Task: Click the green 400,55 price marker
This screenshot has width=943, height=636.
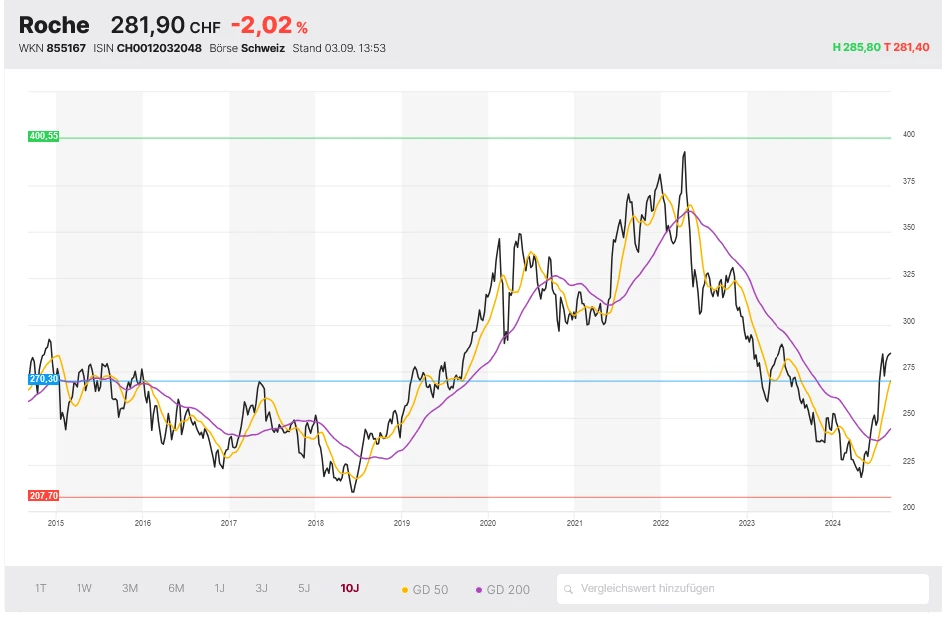Action: pos(44,136)
